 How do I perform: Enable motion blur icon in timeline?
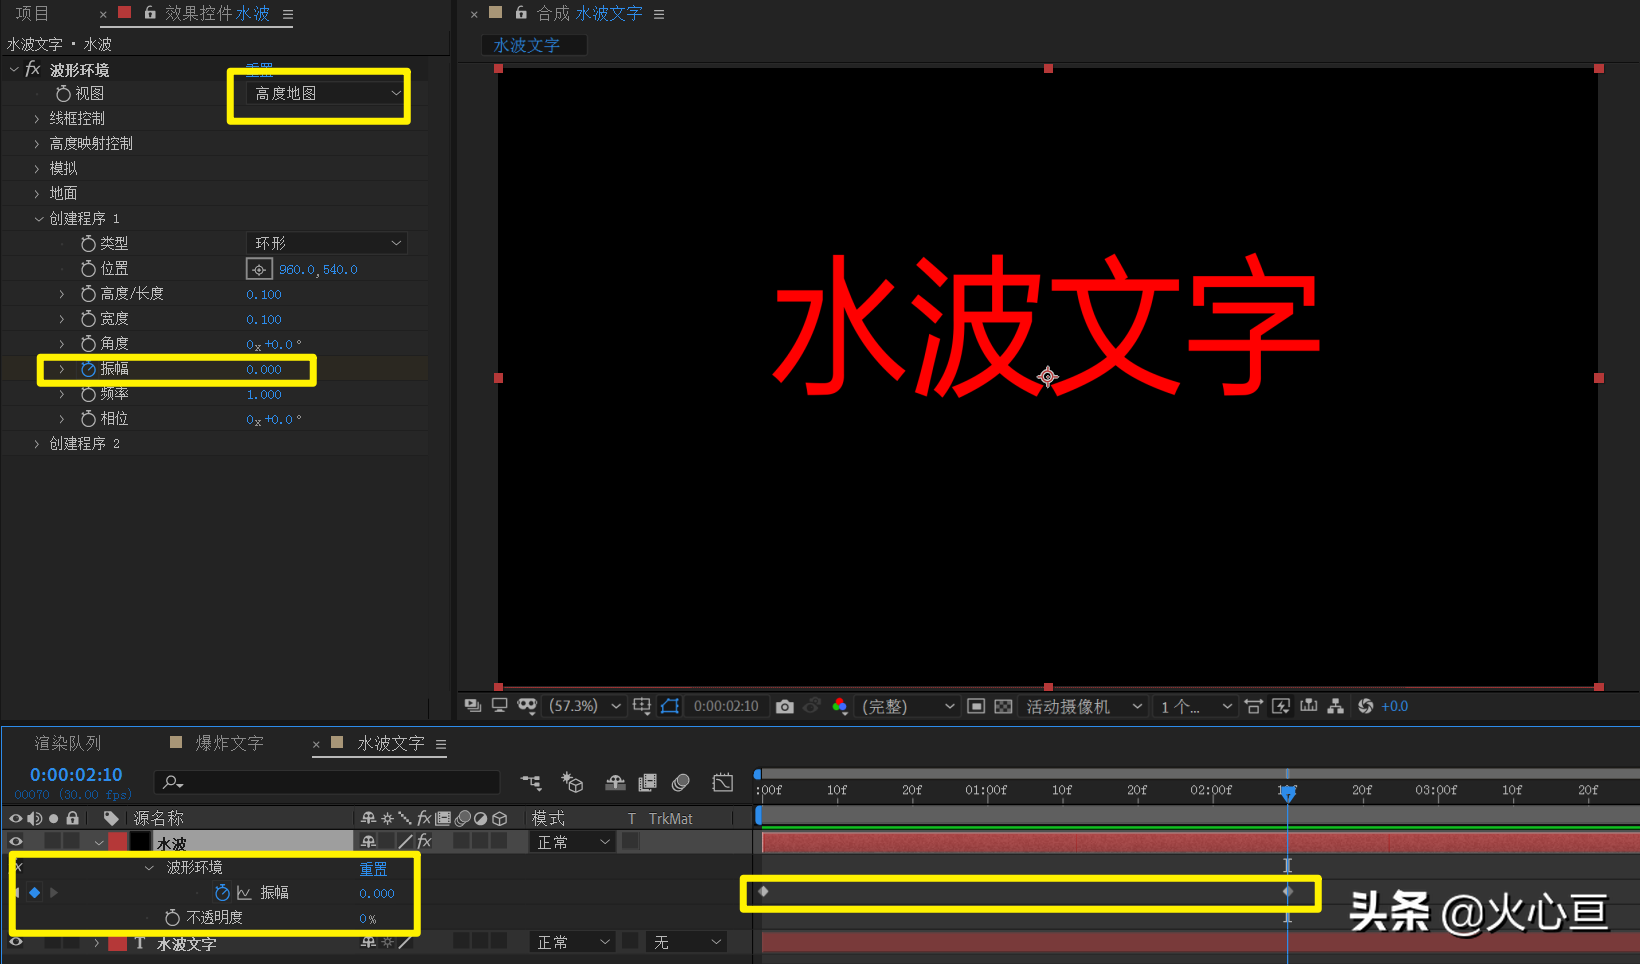point(681,782)
